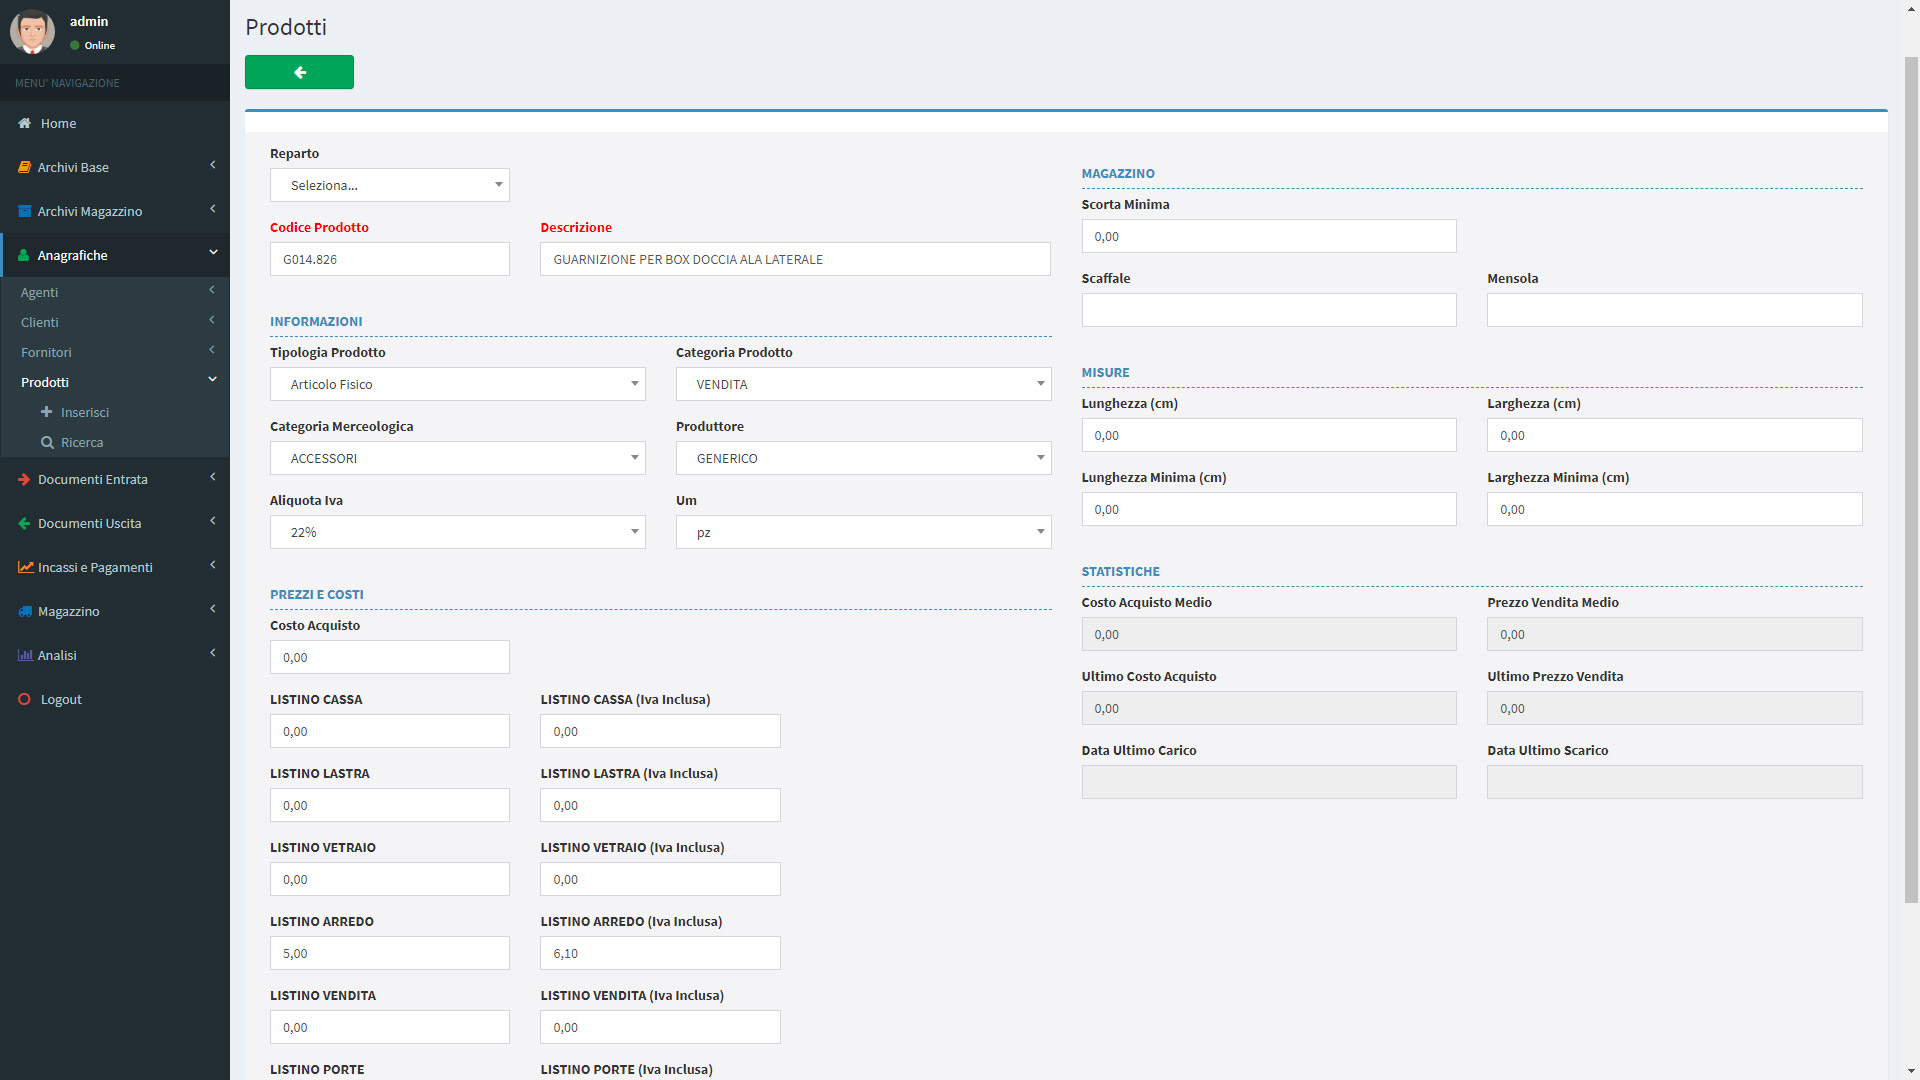Image resolution: width=1920 pixels, height=1080 pixels.
Task: Click the Costo Acquisto field
Action: [x=390, y=657]
